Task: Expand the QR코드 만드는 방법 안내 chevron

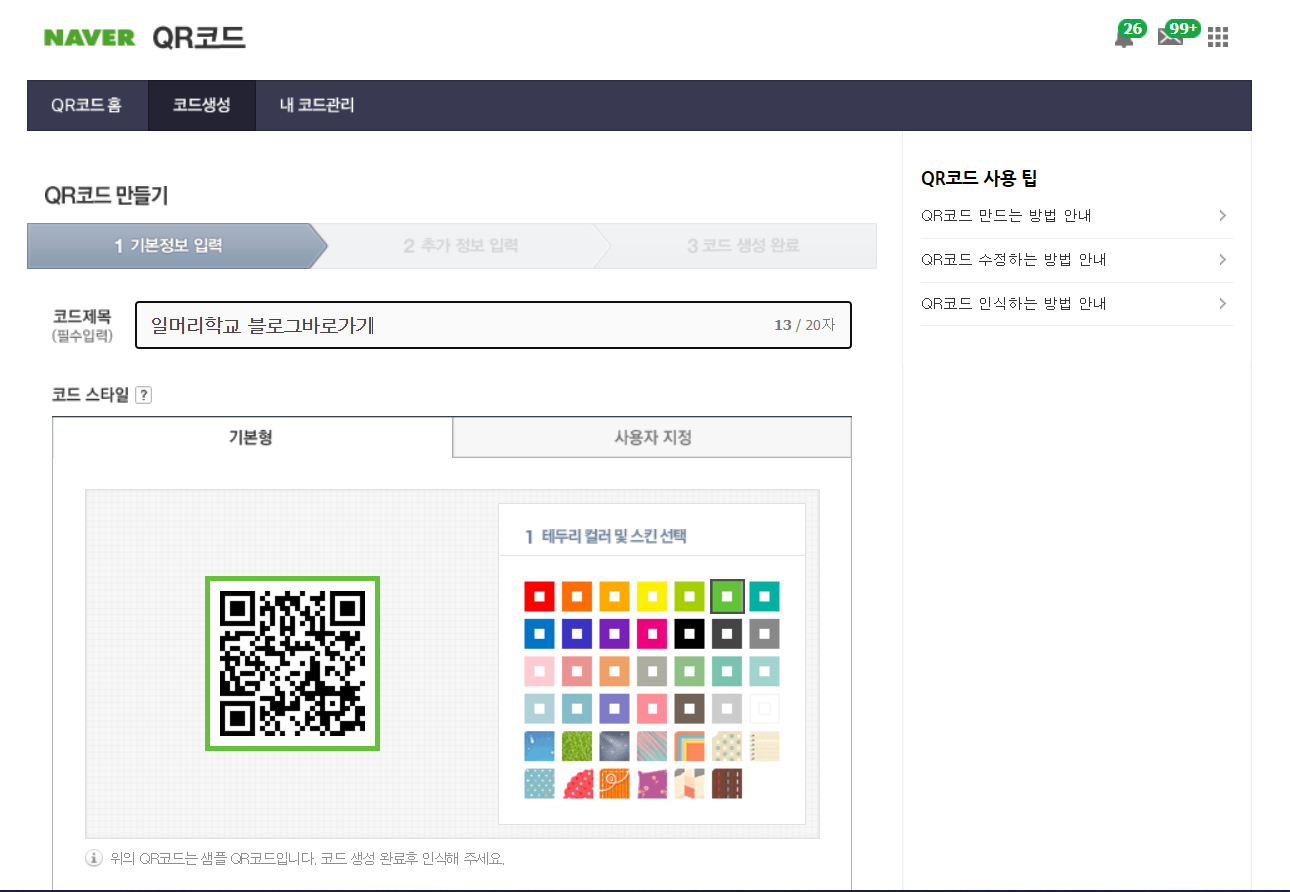Action: [1222, 216]
